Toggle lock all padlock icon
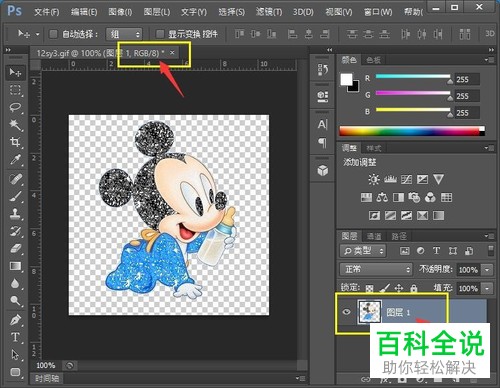The image size is (500, 388). click(x=413, y=288)
